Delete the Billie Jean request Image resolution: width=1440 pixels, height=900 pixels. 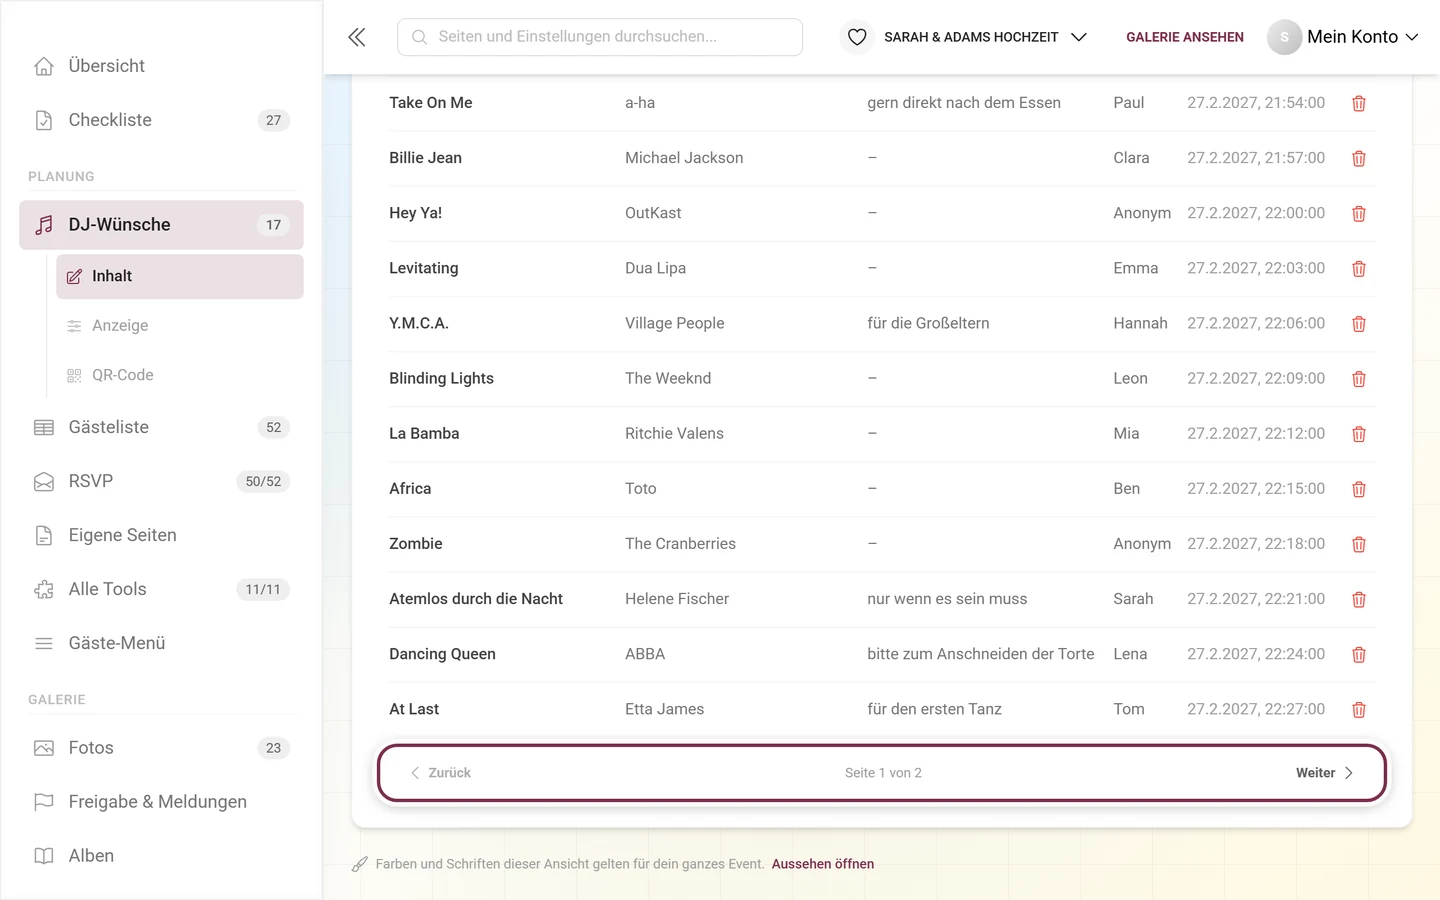(x=1359, y=158)
